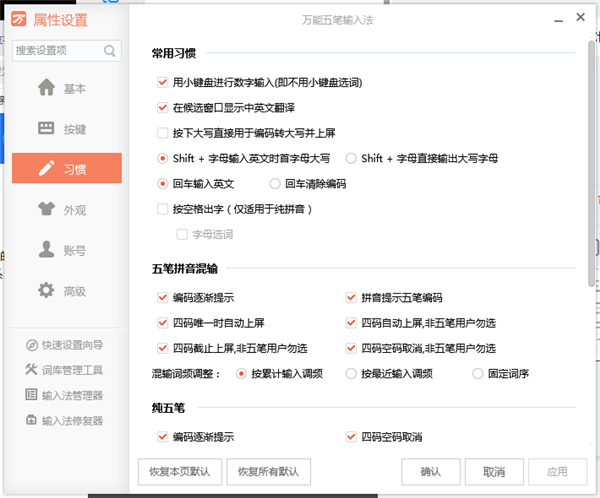This screenshot has width=600, height=498.
Task: Open 输入法管理器 link
Action: point(72,395)
